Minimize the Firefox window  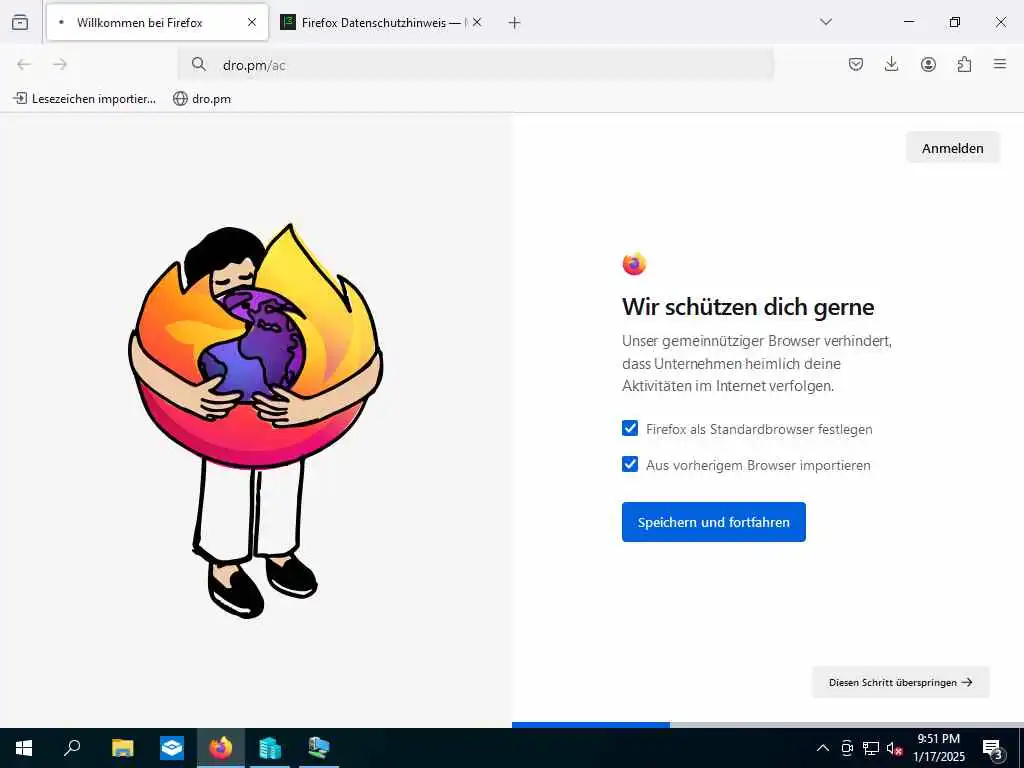[908, 22]
